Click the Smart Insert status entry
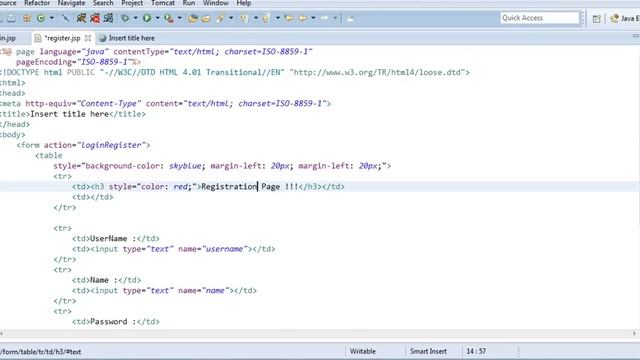 [x=428, y=351]
